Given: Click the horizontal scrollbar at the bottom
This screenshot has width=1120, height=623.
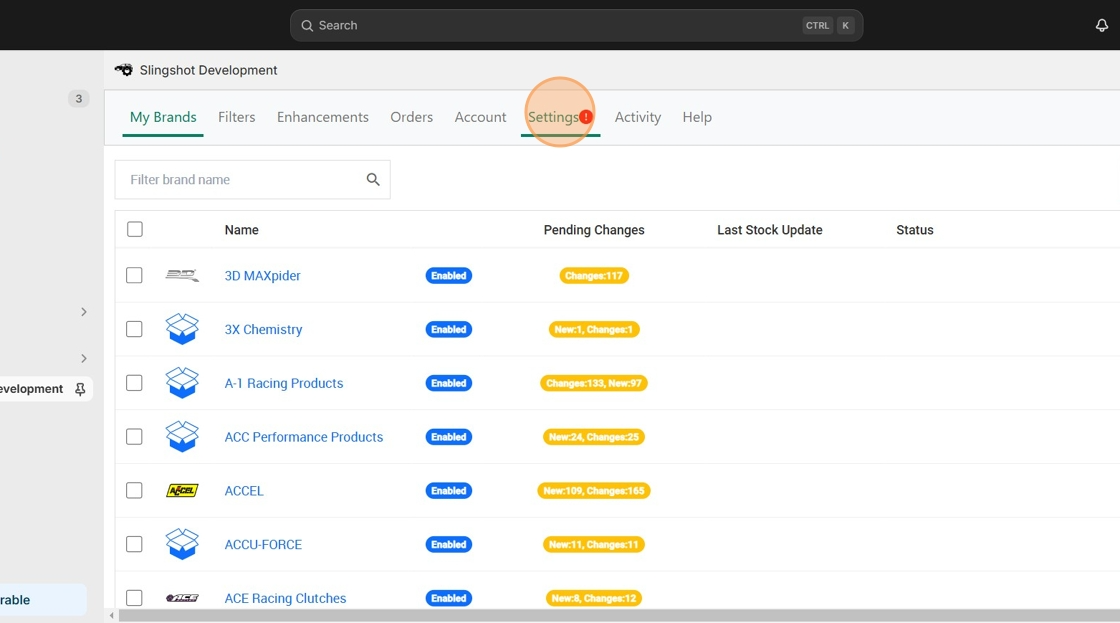Looking at the screenshot, I should 619,615.
